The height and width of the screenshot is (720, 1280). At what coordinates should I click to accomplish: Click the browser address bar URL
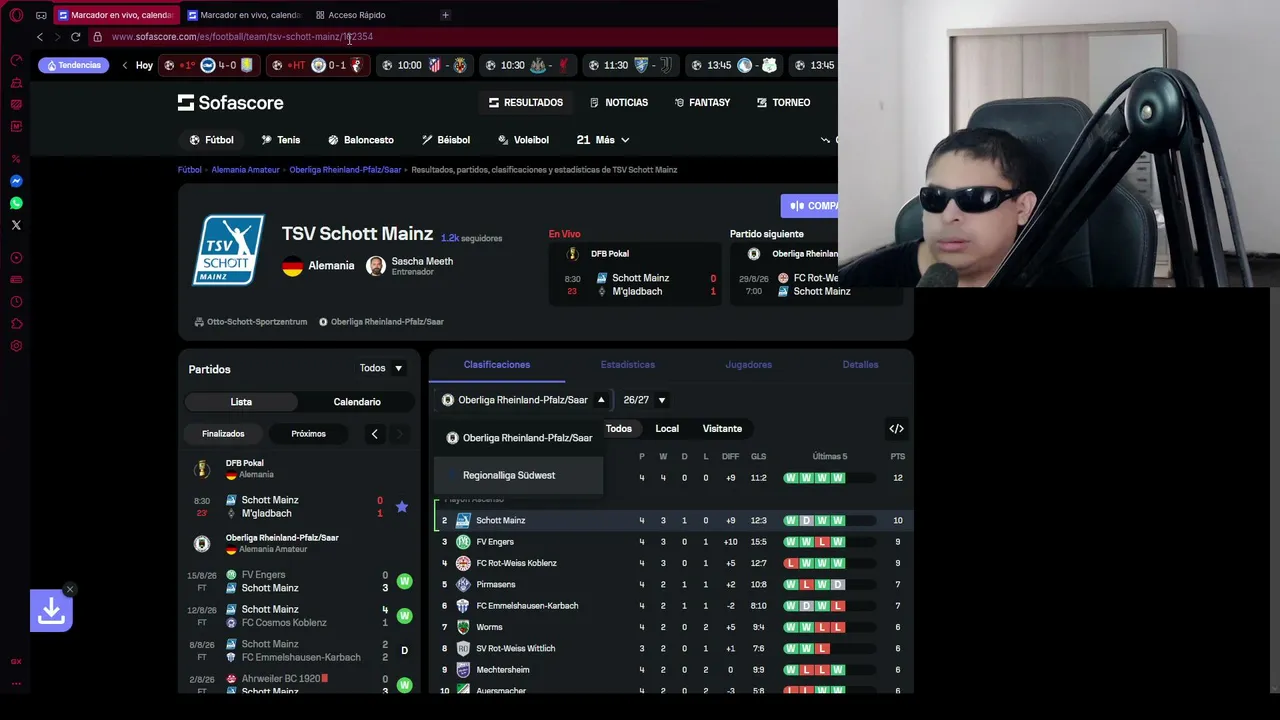(x=242, y=37)
